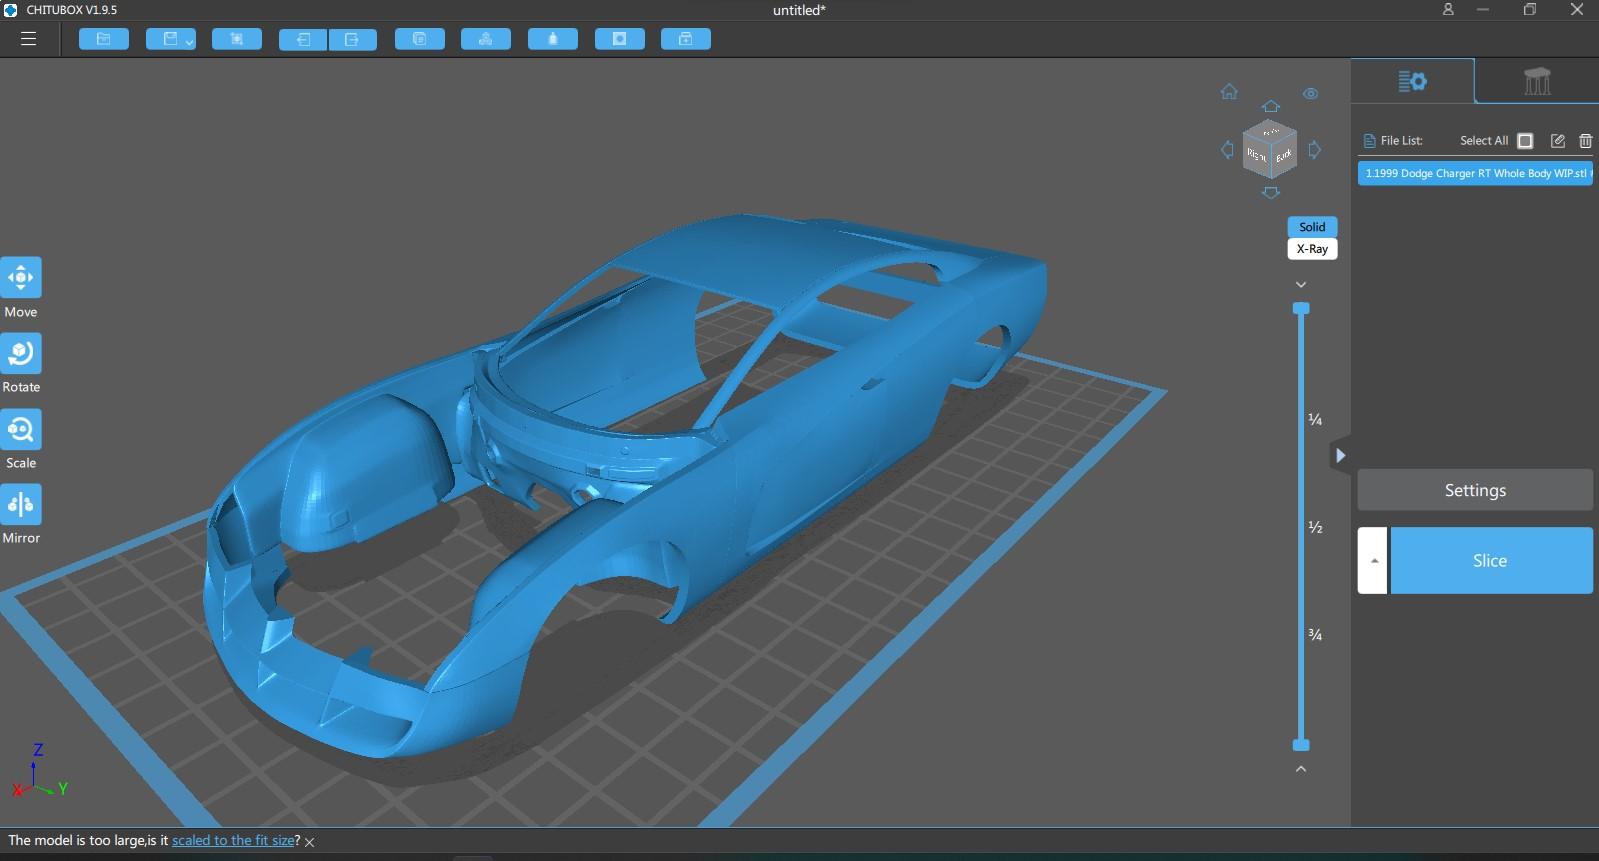Step layer slider down with the bottom chevron

pyautogui.click(x=1301, y=769)
